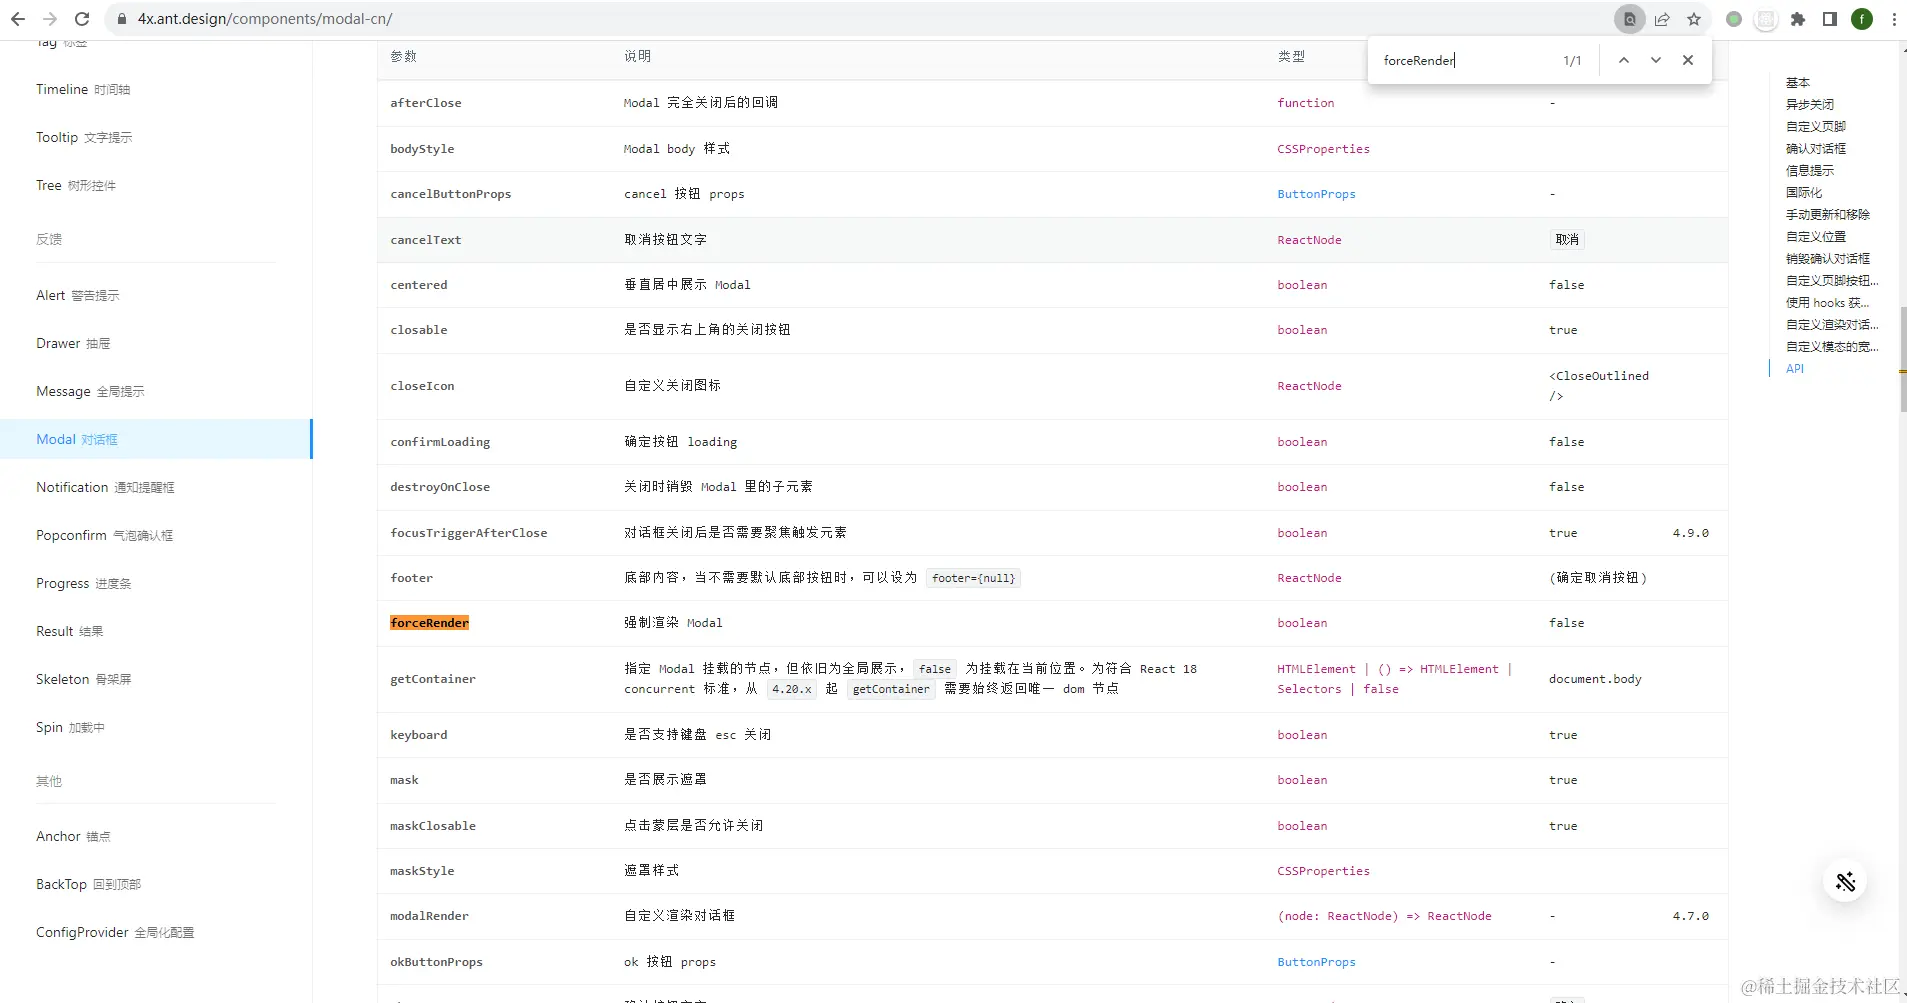1907x1003 pixels.
Task: Open BackTop 回到顶部 in sidebar
Action: (88, 884)
